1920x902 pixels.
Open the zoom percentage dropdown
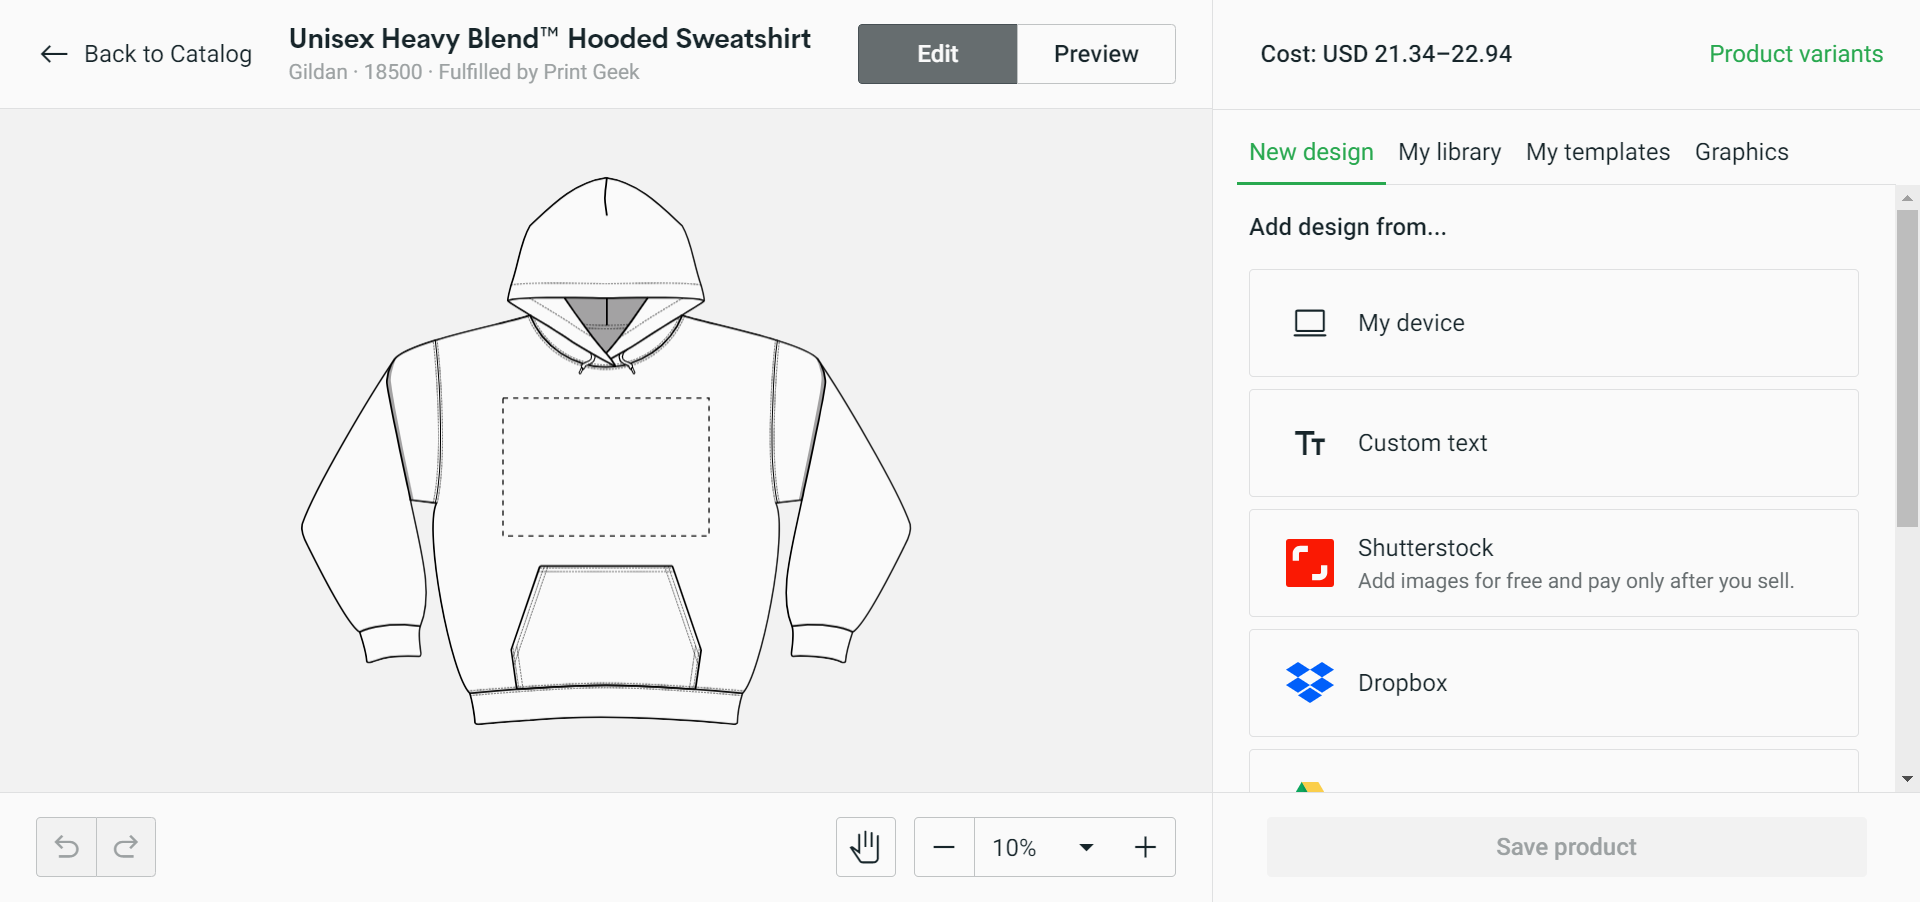coord(1086,847)
